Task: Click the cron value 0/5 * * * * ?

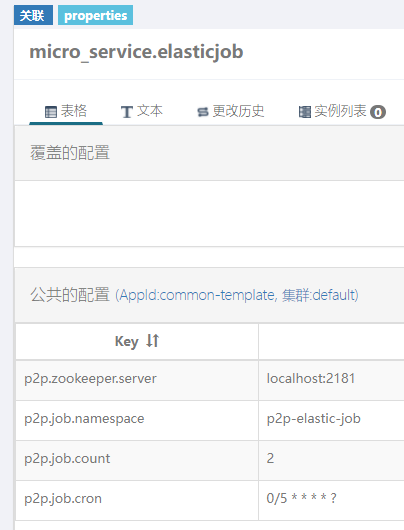Action: (302, 498)
